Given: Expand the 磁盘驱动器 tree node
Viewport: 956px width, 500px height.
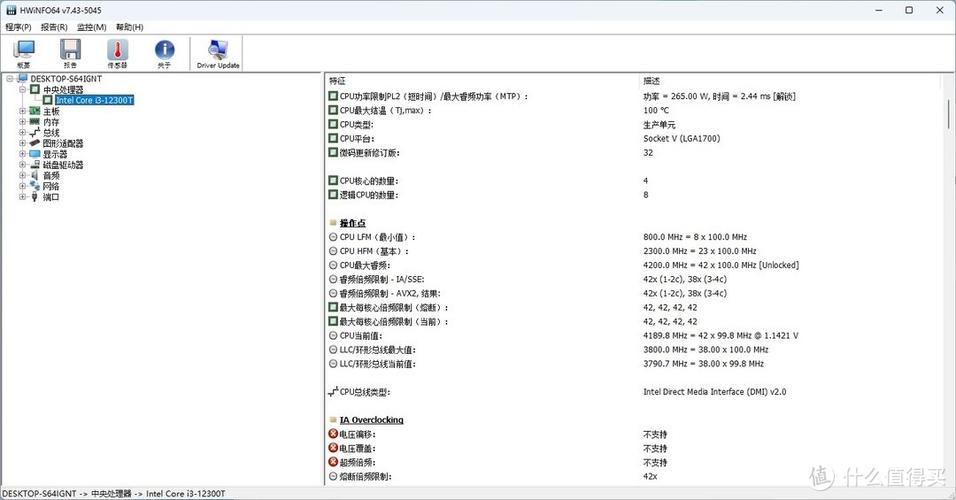Looking at the screenshot, I should (x=23, y=165).
